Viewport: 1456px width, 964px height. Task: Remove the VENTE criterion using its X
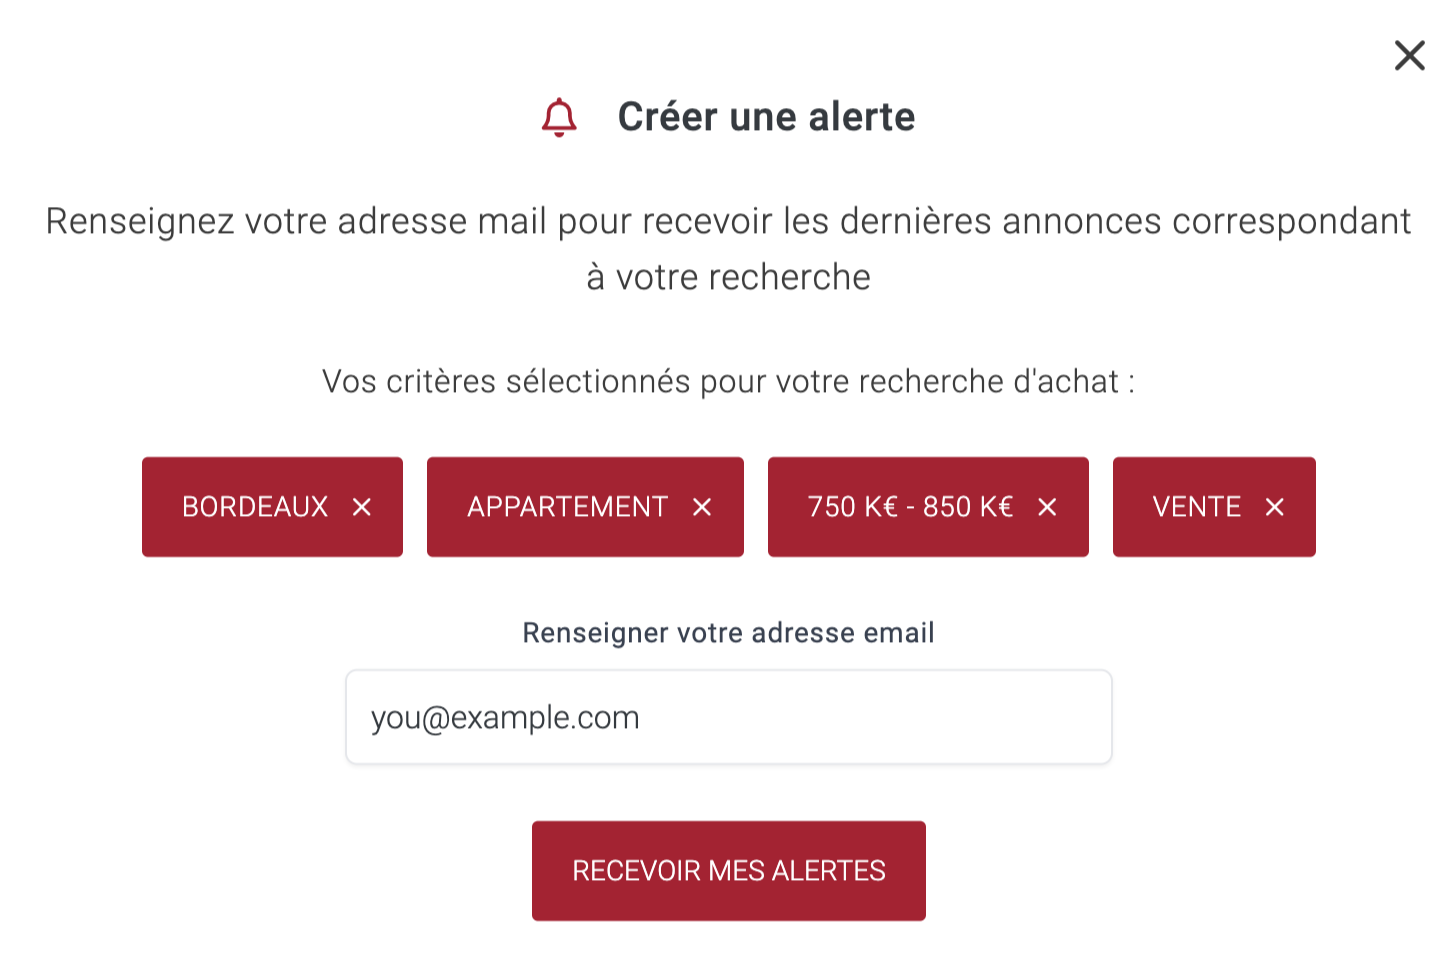(x=1274, y=507)
